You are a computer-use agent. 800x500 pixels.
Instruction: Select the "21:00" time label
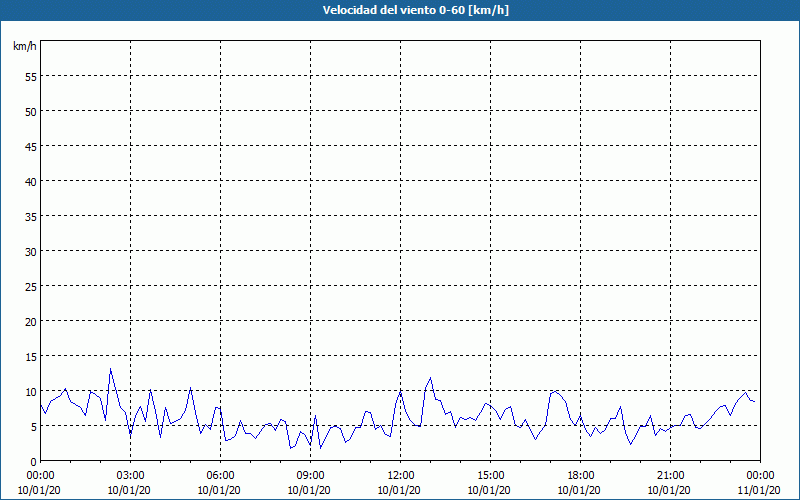point(670,476)
